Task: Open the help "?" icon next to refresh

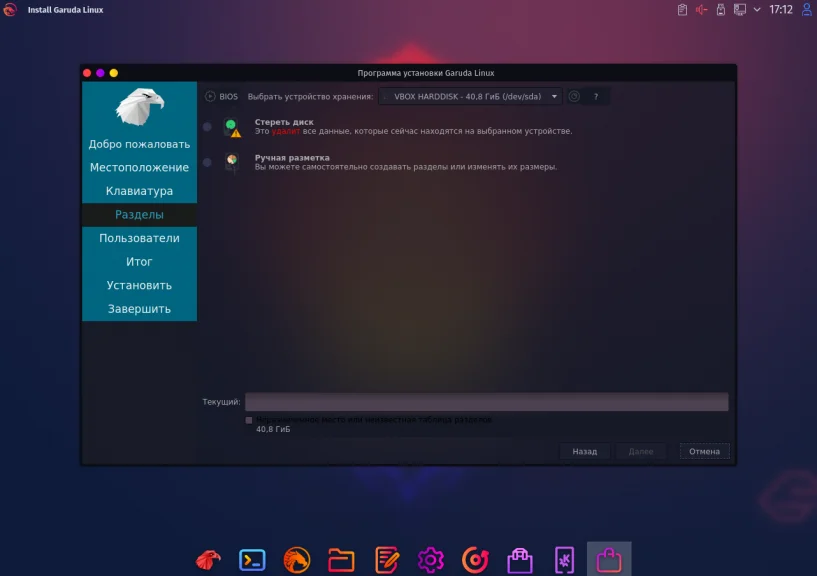Action: pyautogui.click(x=594, y=96)
